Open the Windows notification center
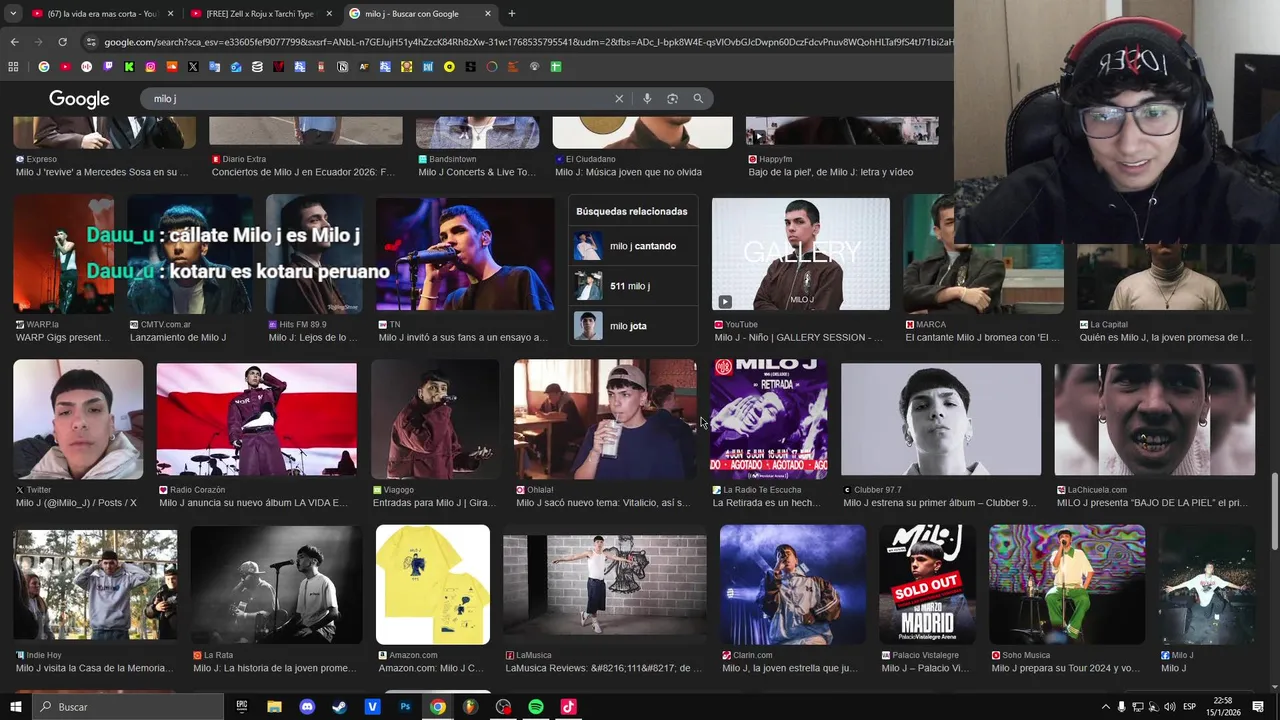The height and width of the screenshot is (720, 1280). (1258, 707)
